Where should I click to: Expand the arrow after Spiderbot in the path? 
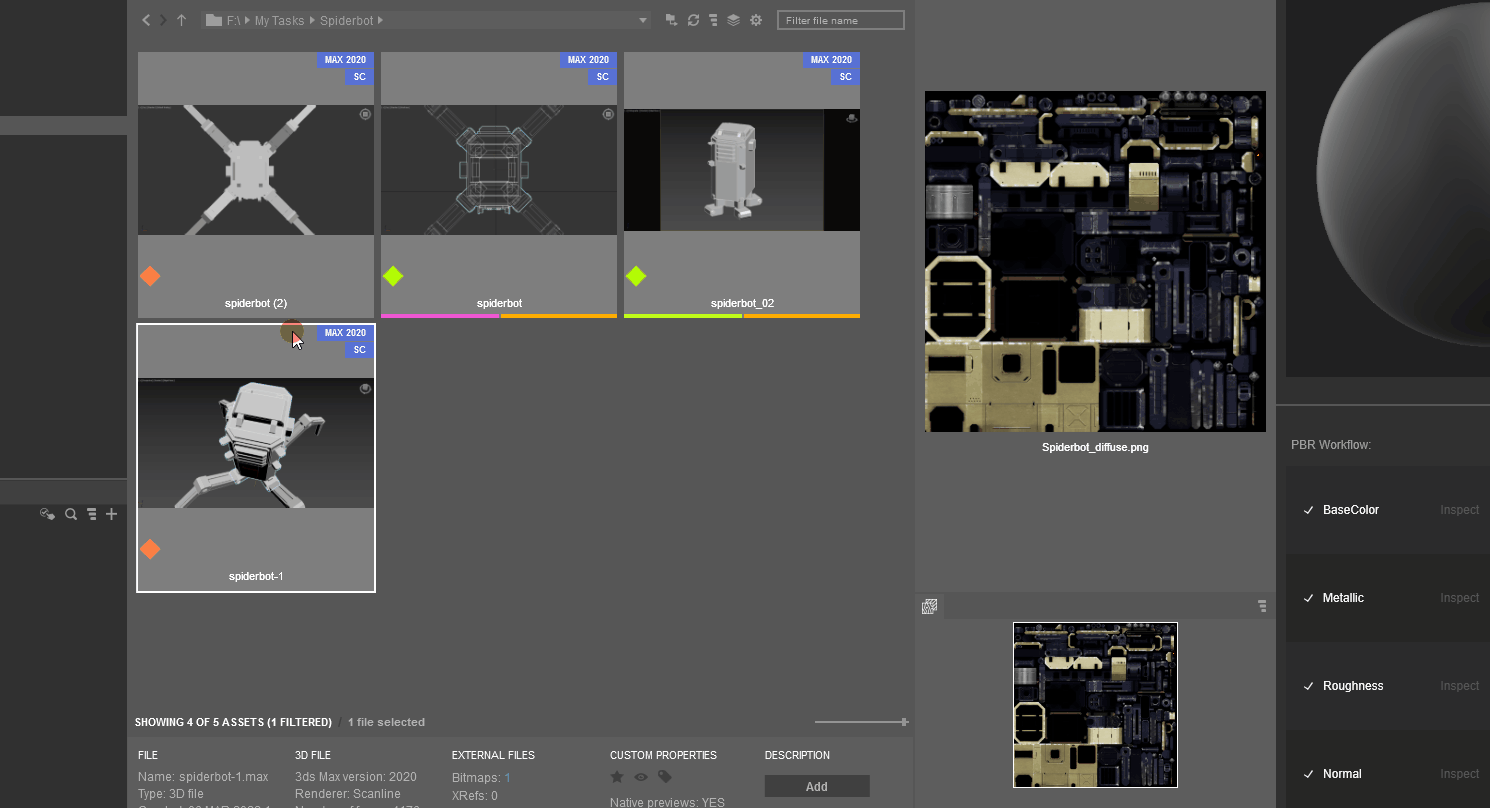[381, 21]
